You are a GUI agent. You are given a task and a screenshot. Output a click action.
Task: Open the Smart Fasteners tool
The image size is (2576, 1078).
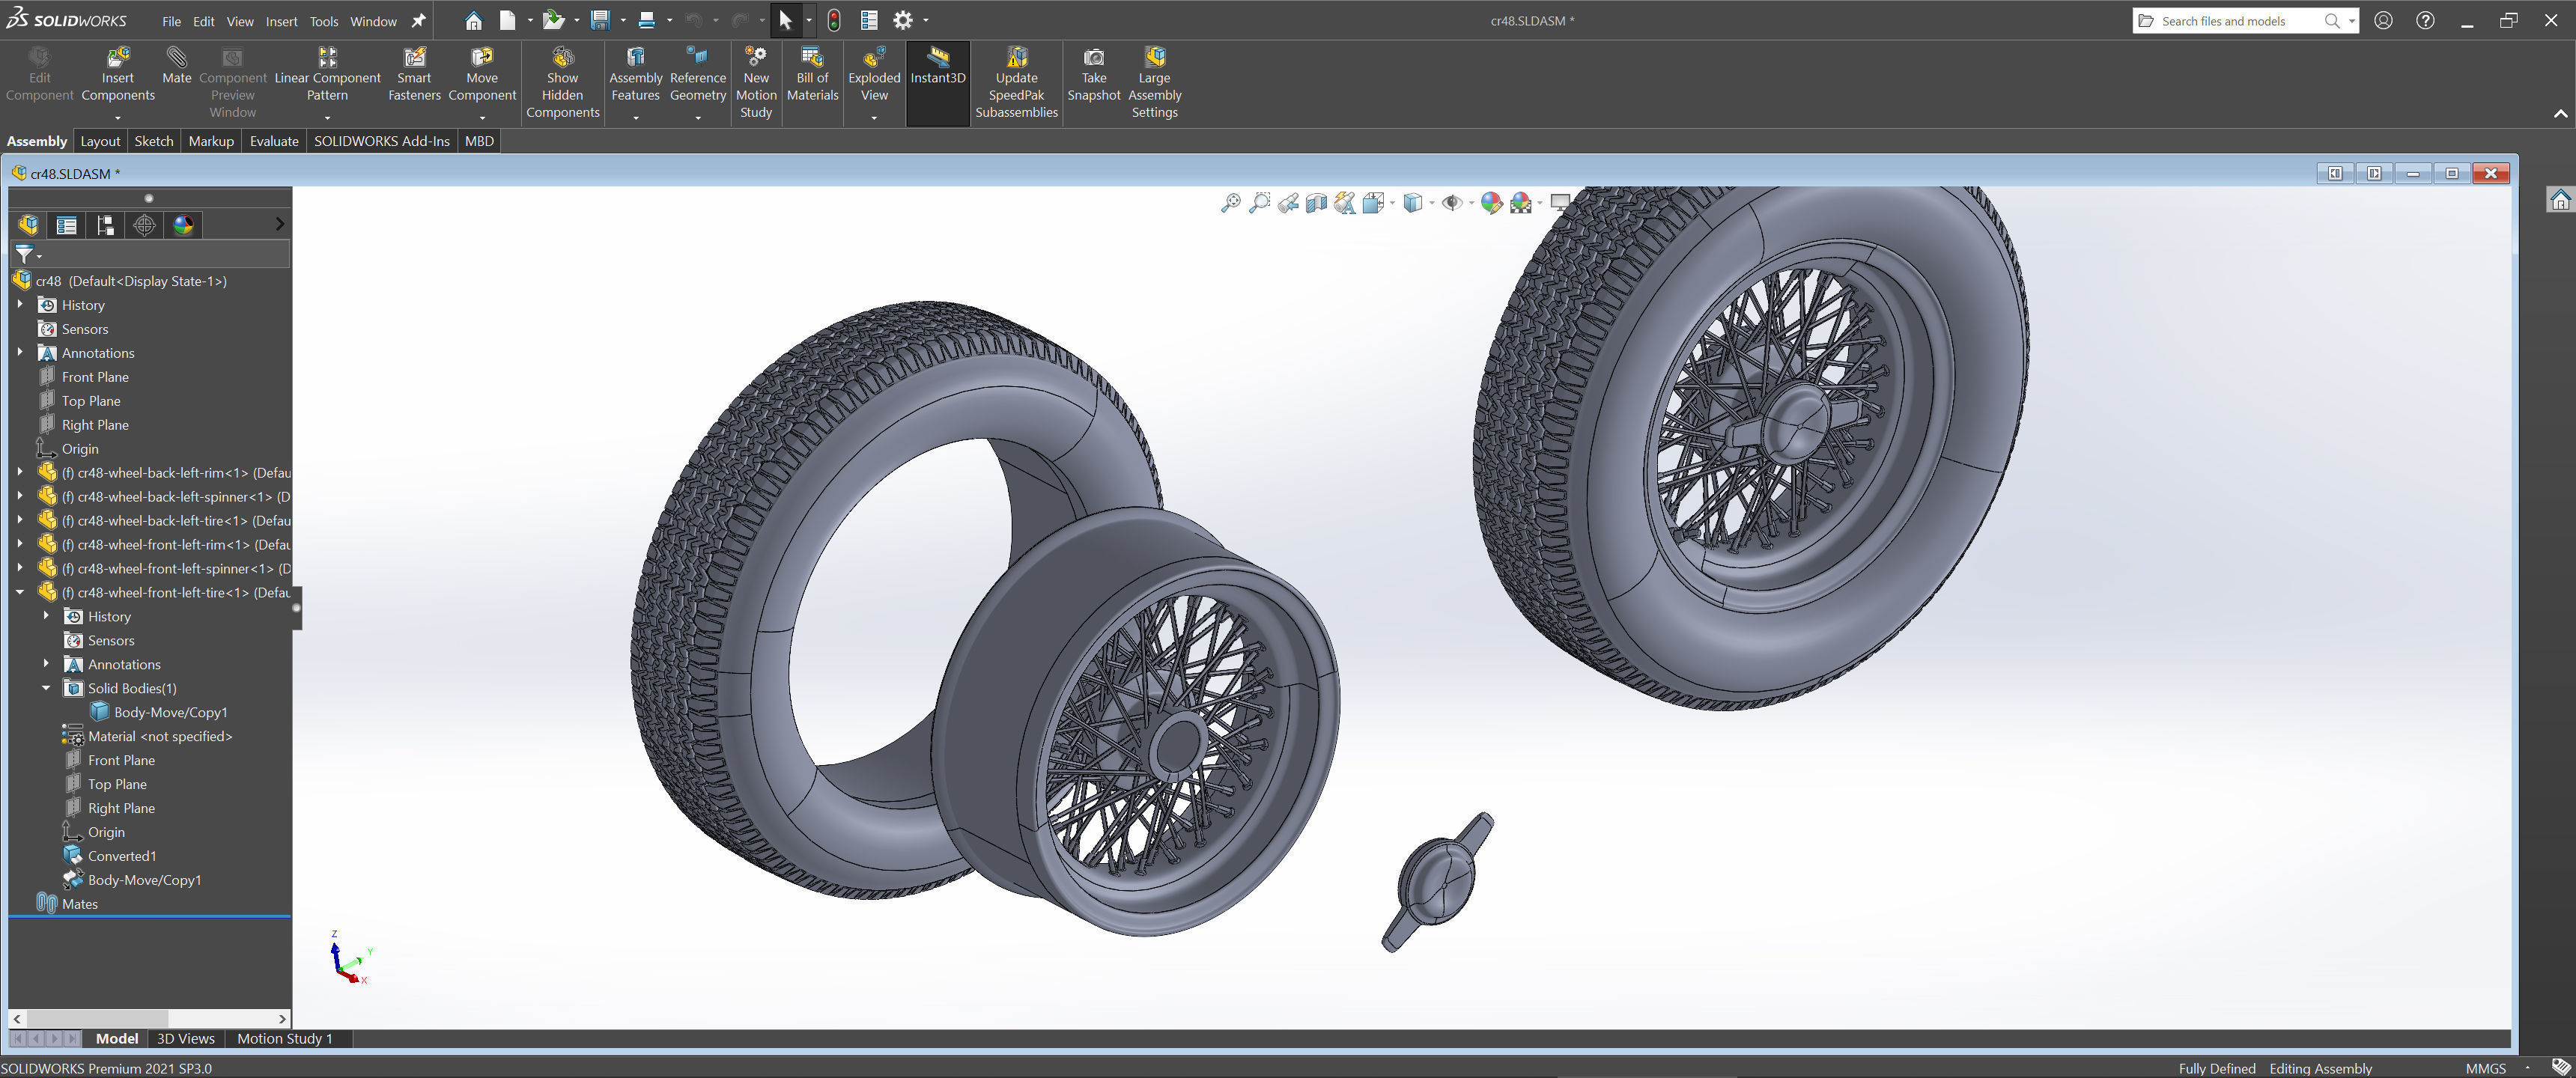414,75
